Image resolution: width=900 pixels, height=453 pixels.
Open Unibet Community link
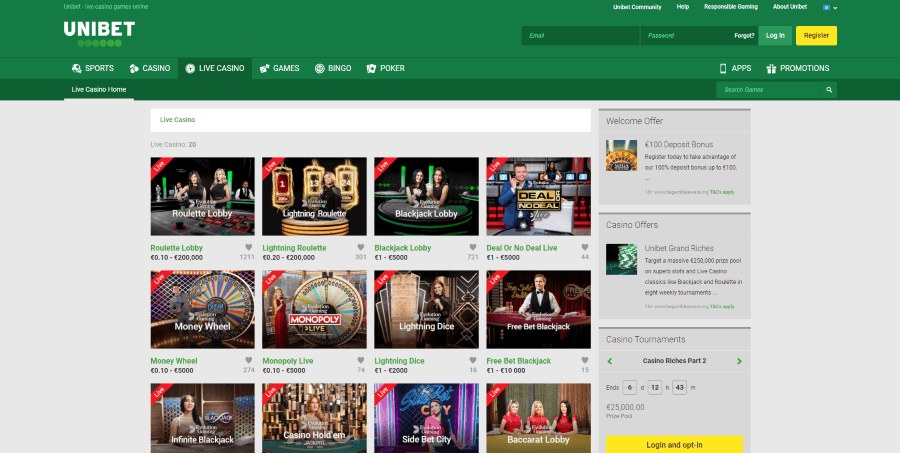pyautogui.click(x=637, y=7)
